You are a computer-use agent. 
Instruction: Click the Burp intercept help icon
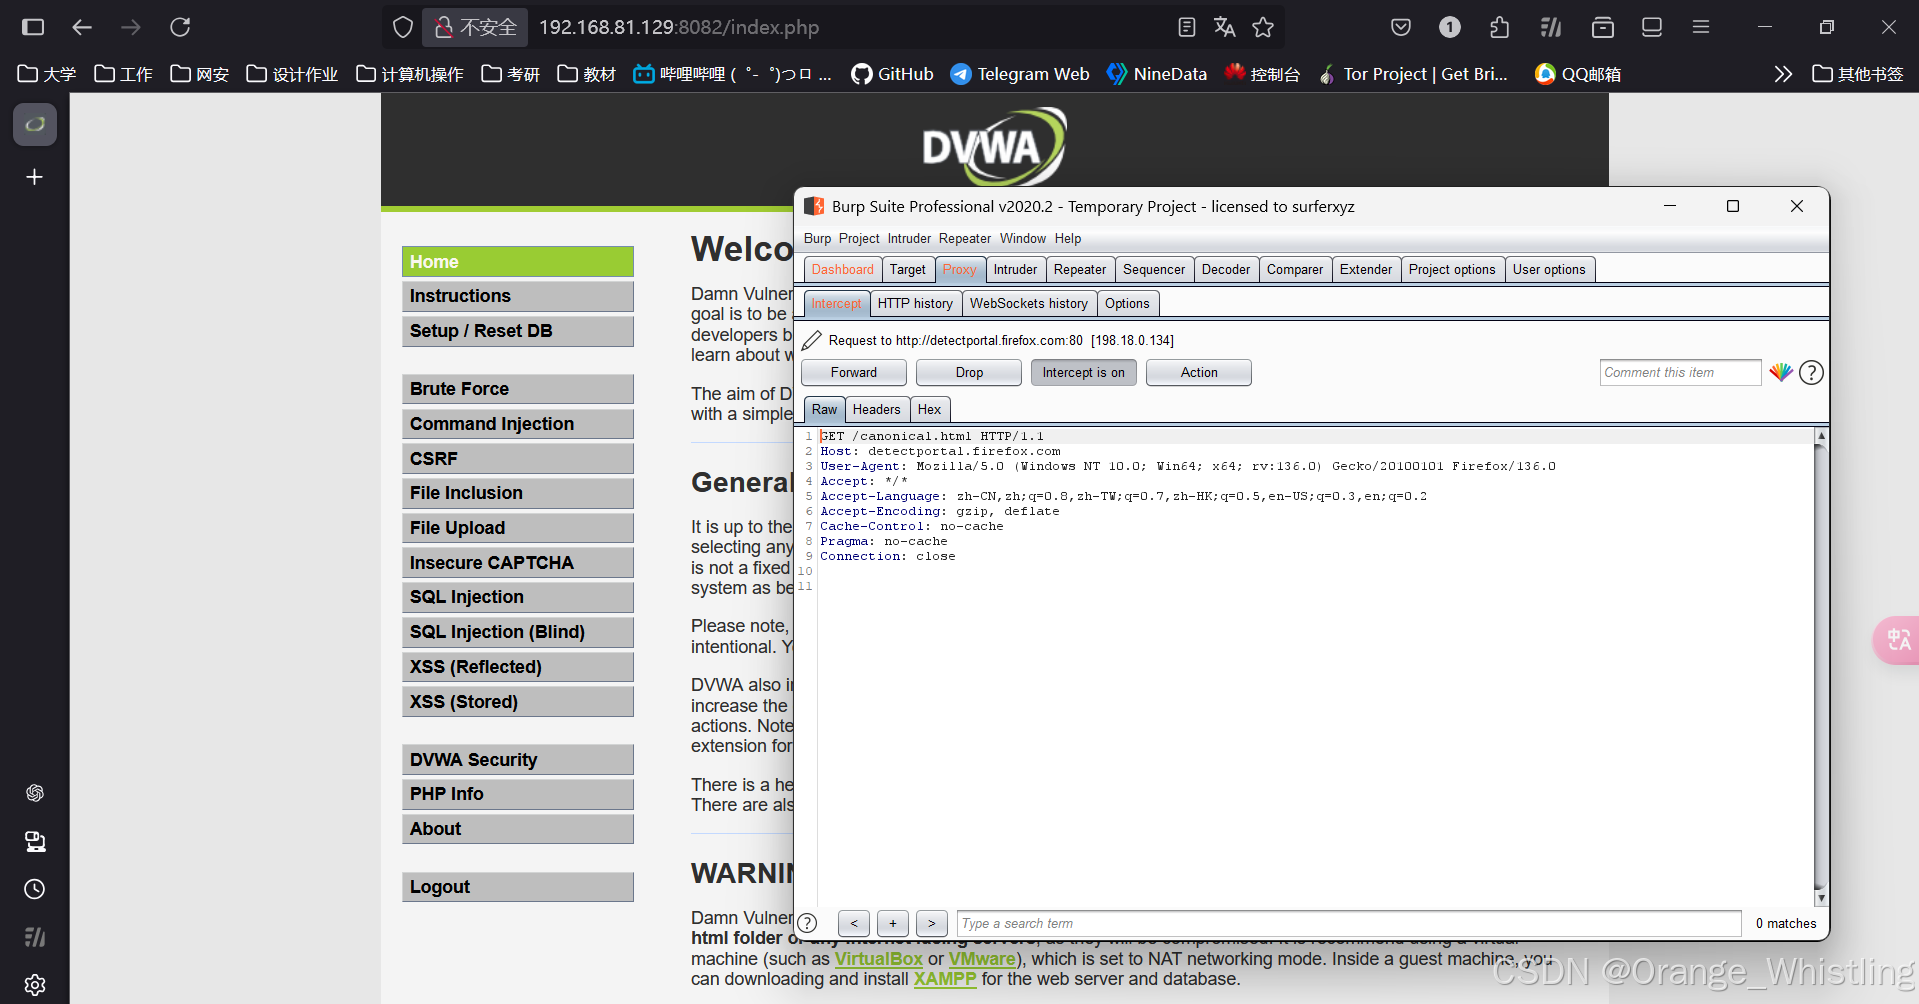pos(1811,373)
